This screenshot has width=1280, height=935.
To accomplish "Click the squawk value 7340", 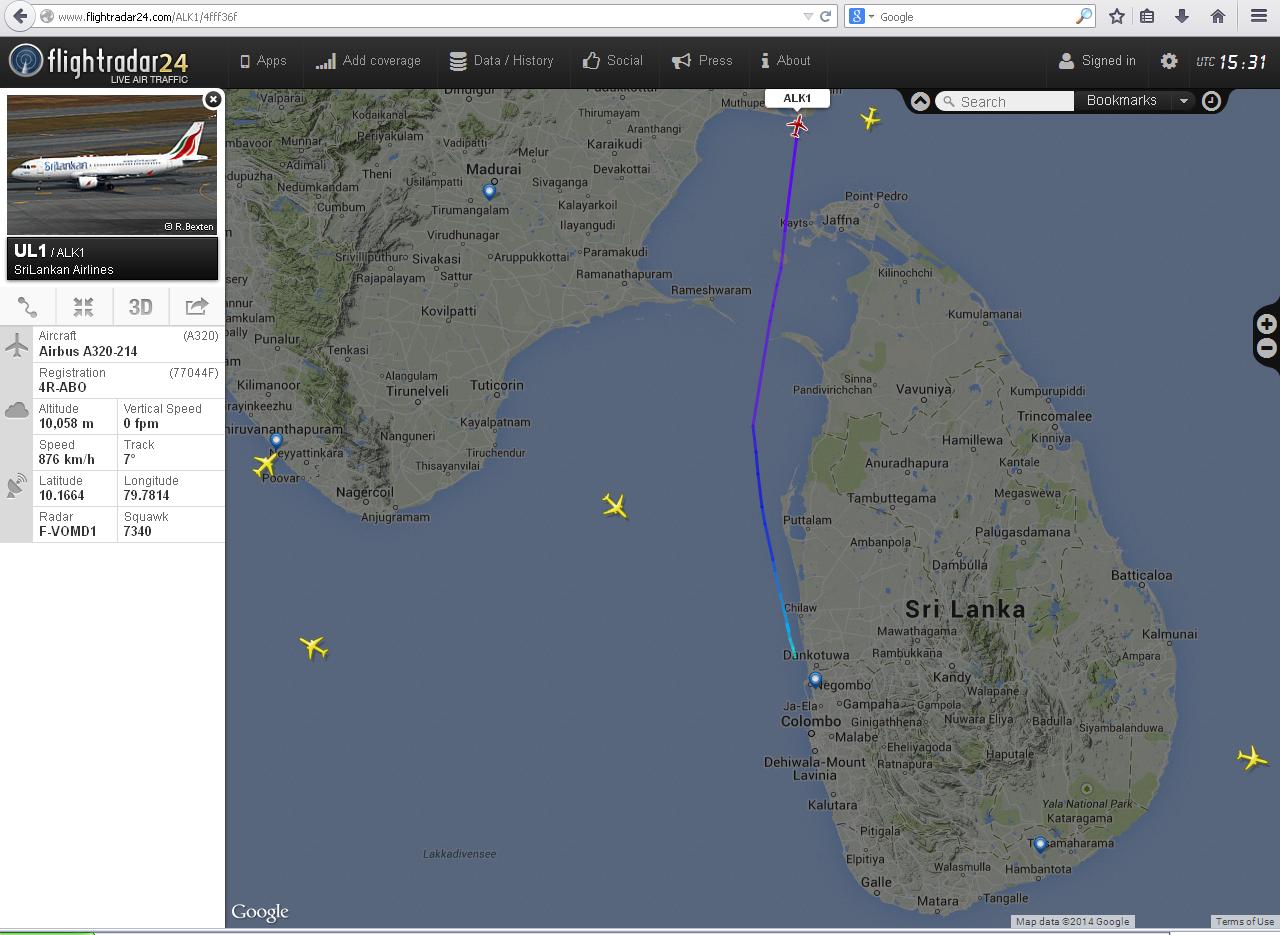I will (138, 532).
